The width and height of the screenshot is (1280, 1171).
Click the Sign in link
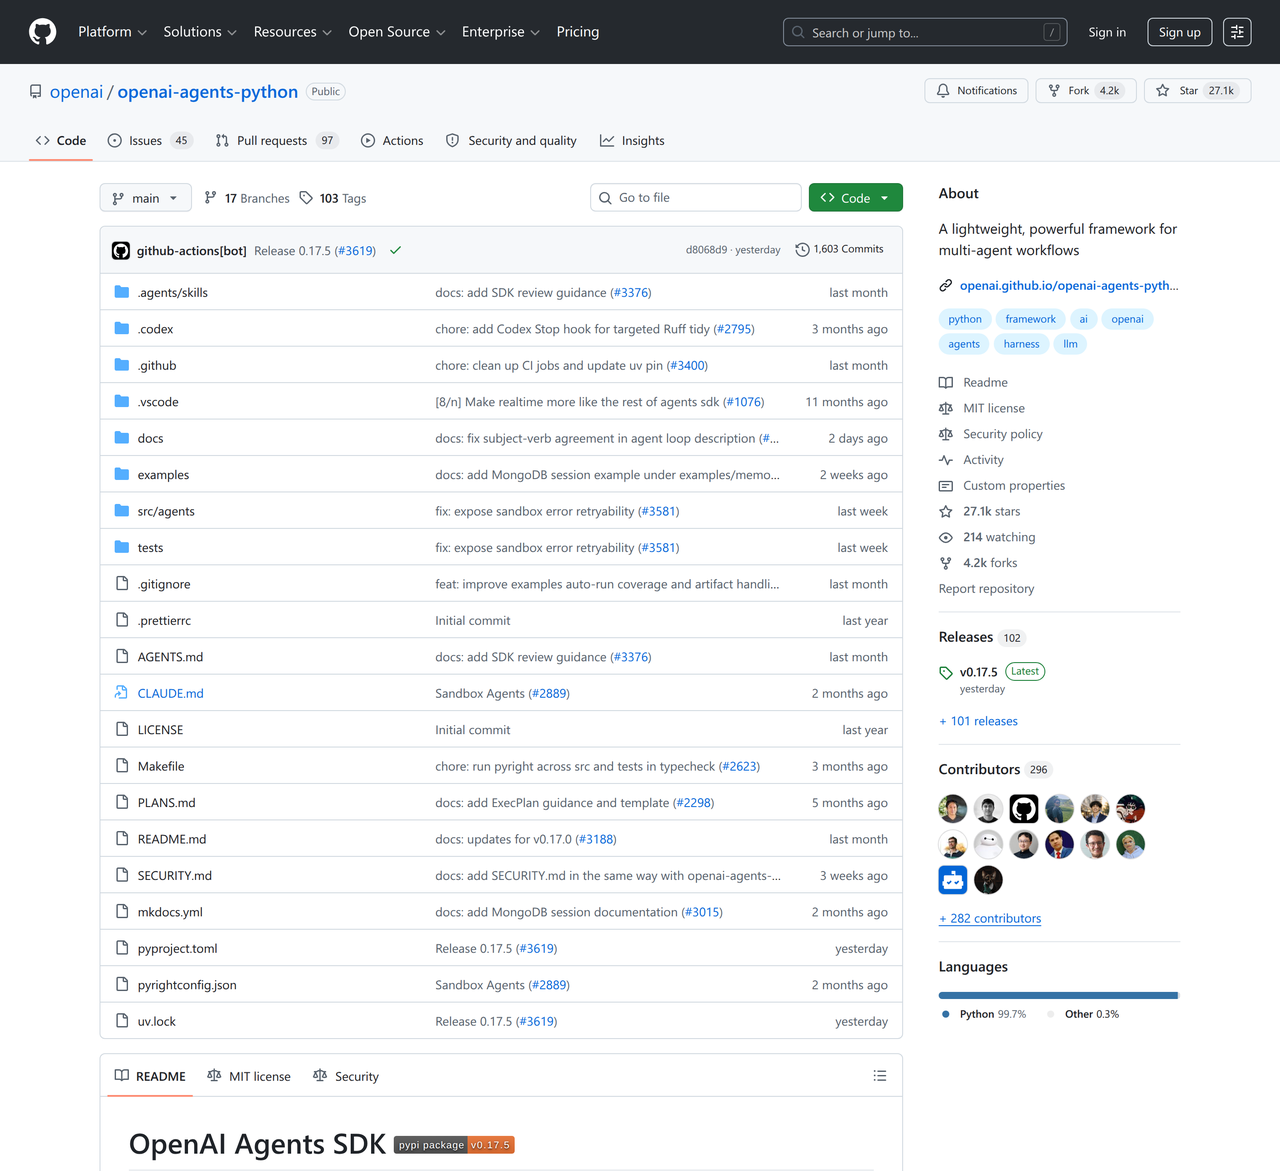pyautogui.click(x=1107, y=32)
